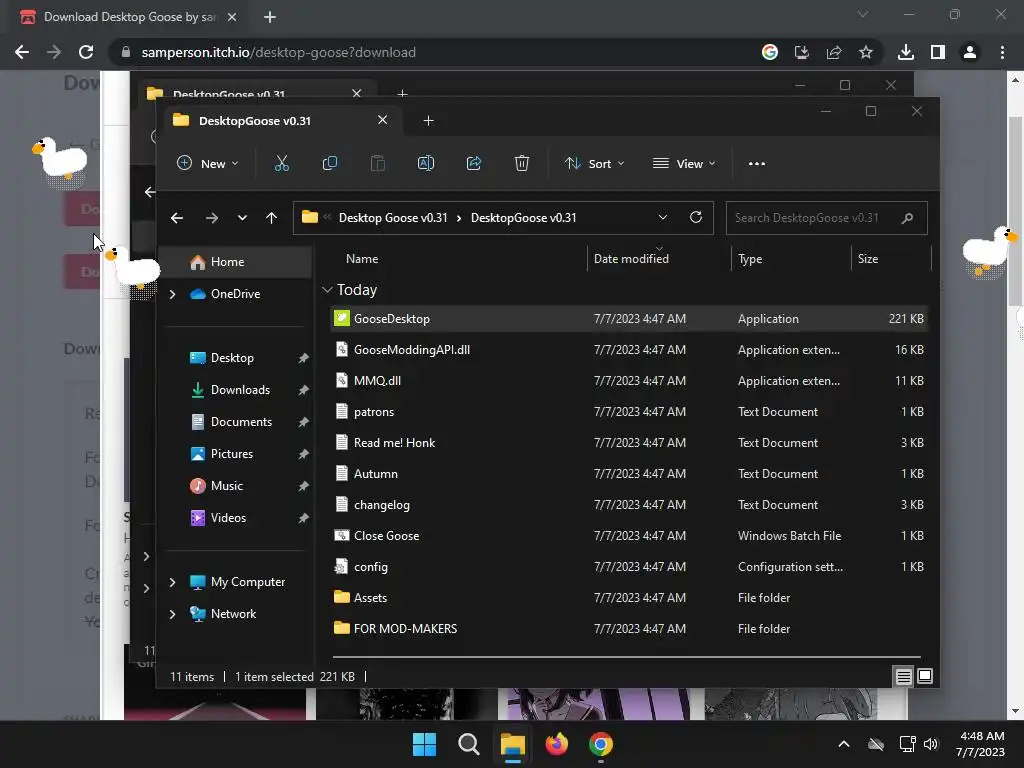This screenshot has height=768, width=1024.
Task: Expand Network in navigation pane
Action: [172, 614]
